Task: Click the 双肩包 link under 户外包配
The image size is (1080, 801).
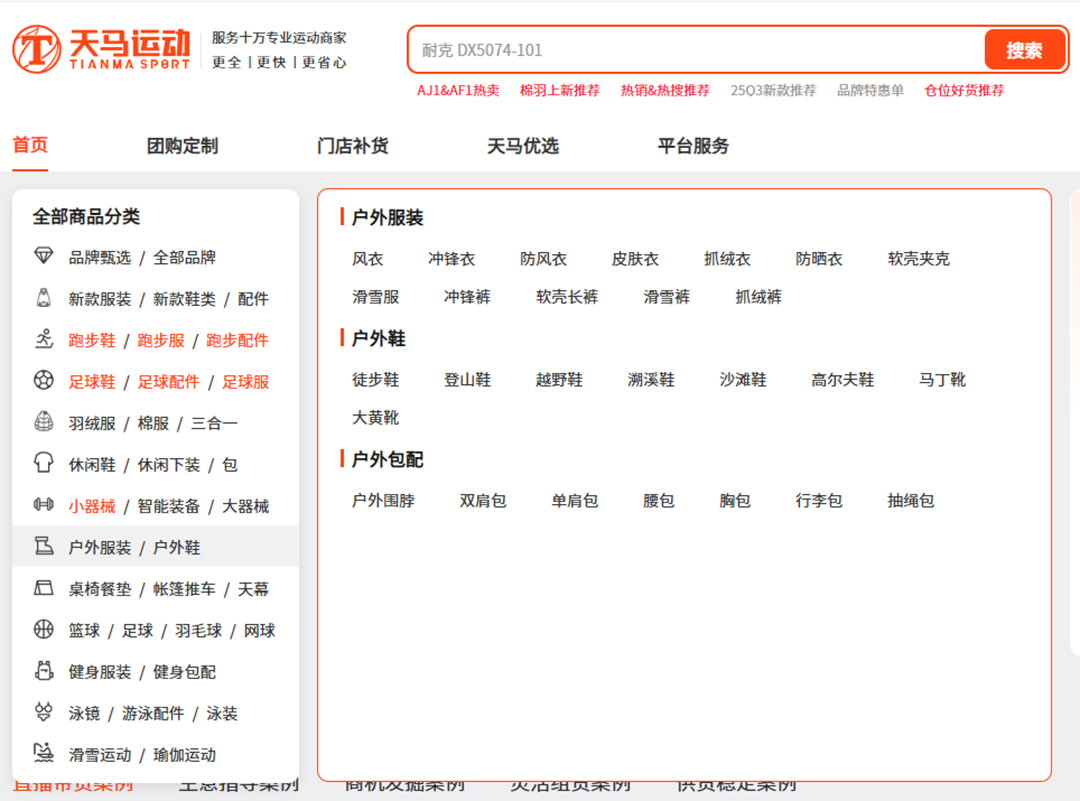Action: pyautogui.click(x=481, y=501)
